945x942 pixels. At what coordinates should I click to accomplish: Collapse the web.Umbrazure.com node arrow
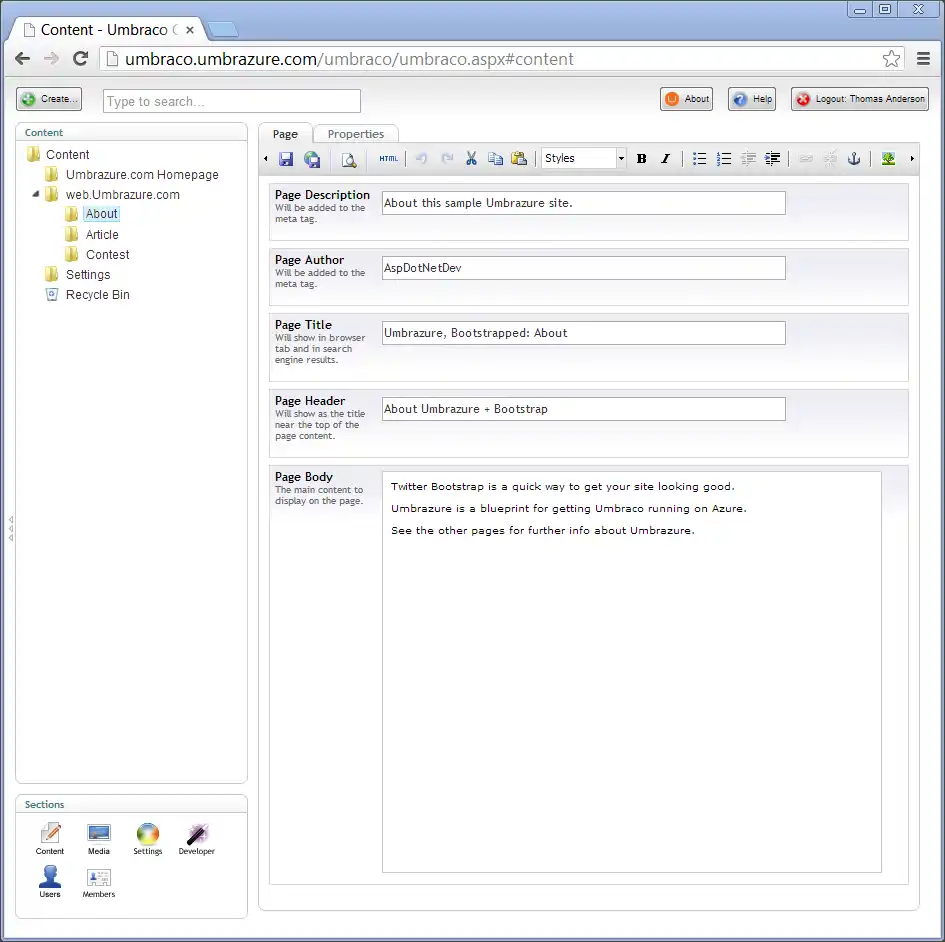coord(36,194)
